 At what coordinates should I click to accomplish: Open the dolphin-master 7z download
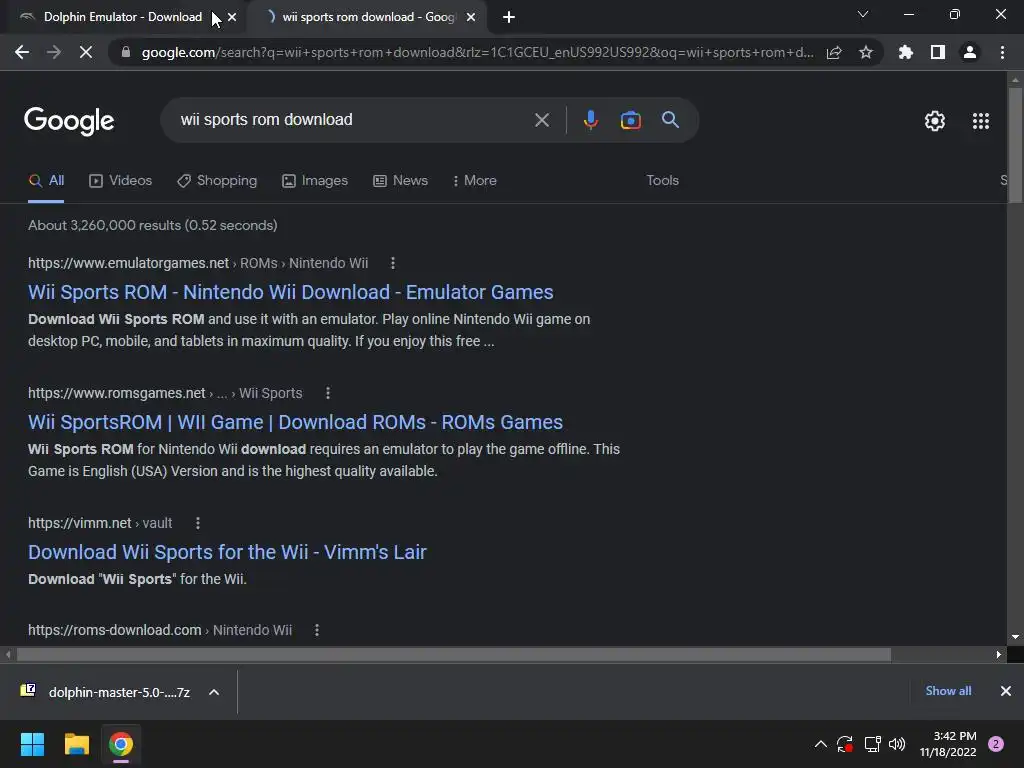108,692
